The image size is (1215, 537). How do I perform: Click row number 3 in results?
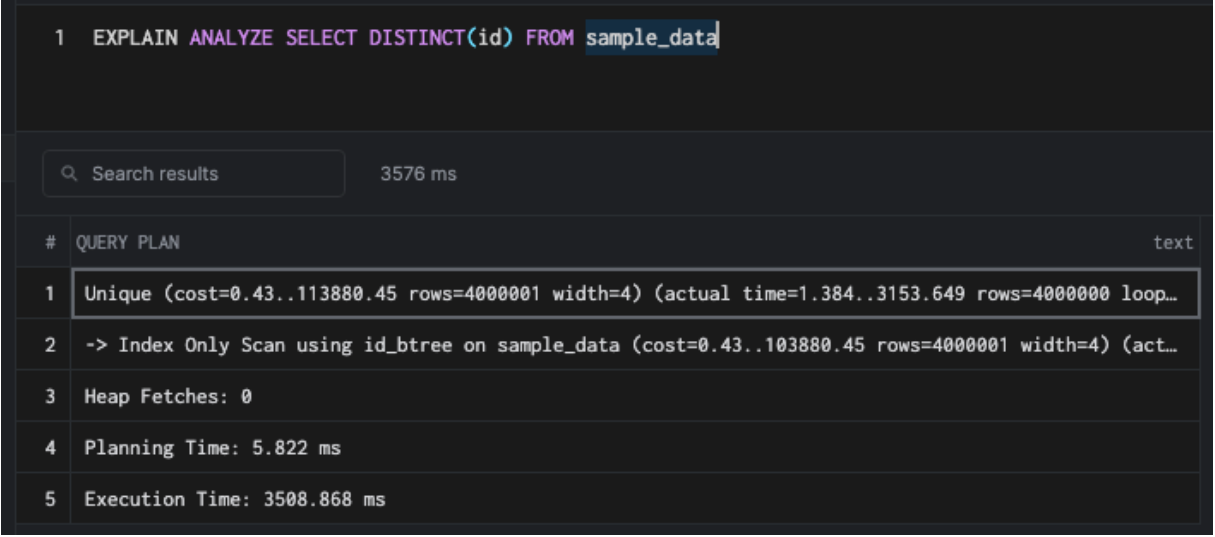pos(50,396)
